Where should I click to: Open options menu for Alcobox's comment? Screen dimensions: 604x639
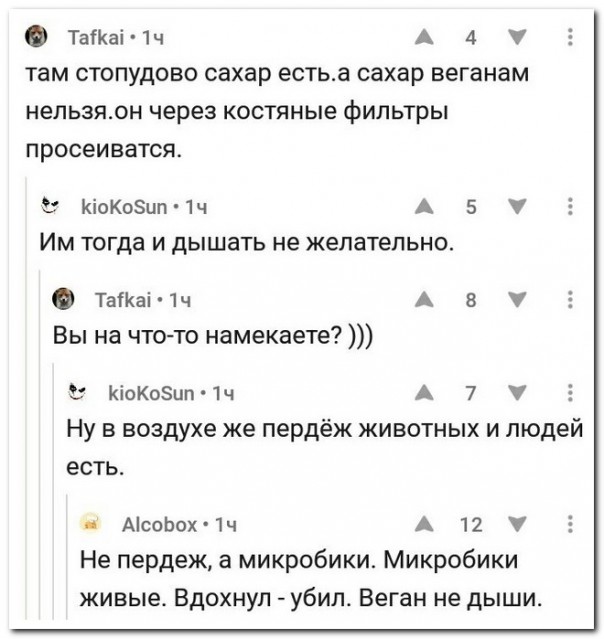570,523
